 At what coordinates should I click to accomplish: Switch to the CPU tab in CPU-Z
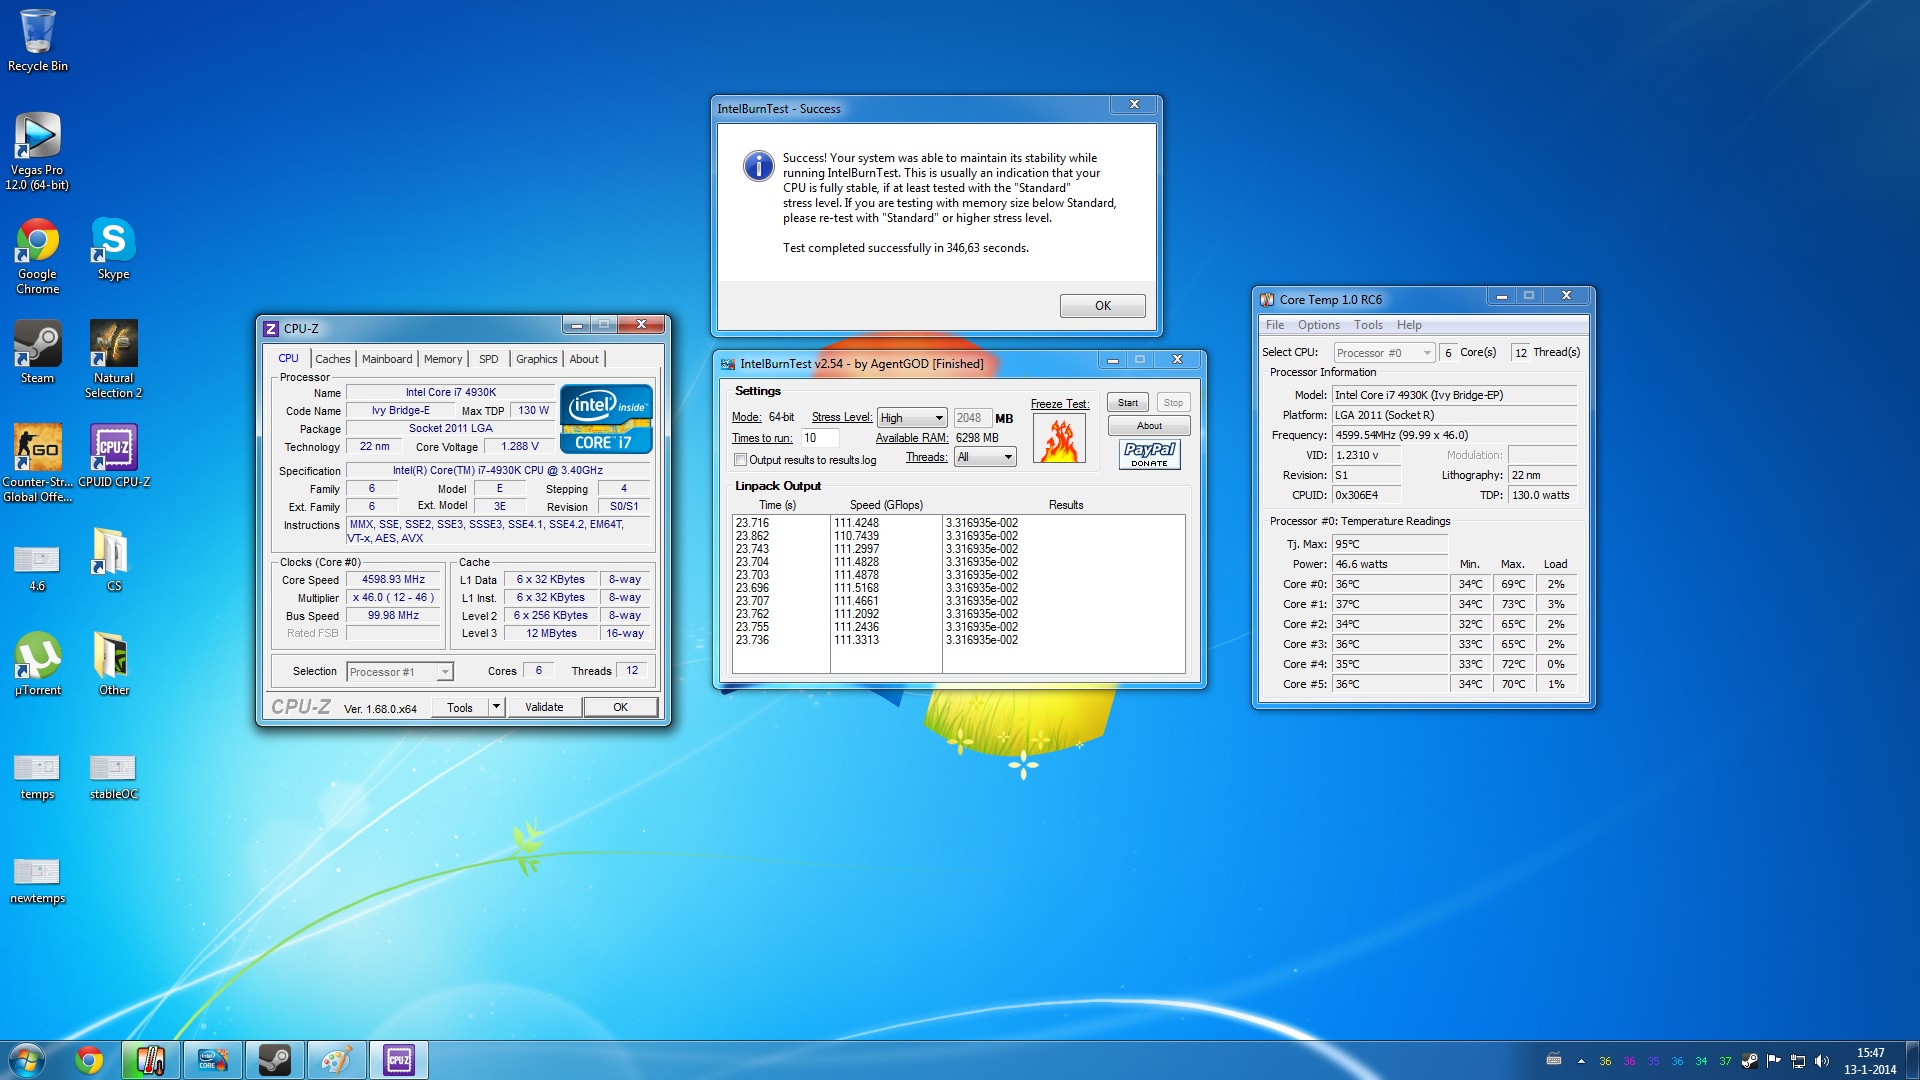pyautogui.click(x=288, y=358)
